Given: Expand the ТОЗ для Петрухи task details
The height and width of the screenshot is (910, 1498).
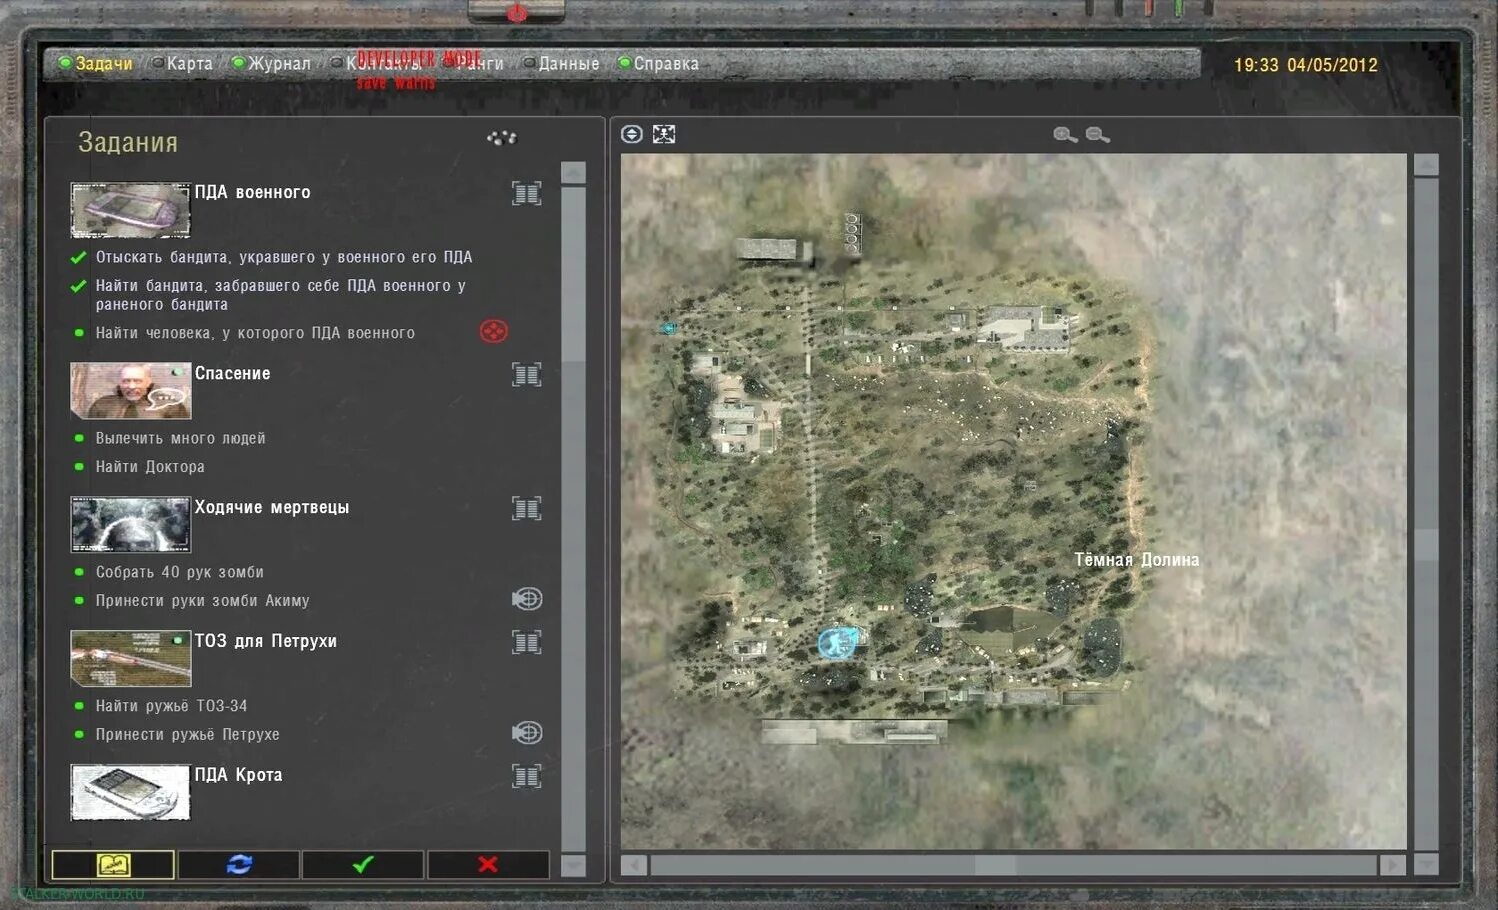Looking at the screenshot, I should (x=527, y=642).
